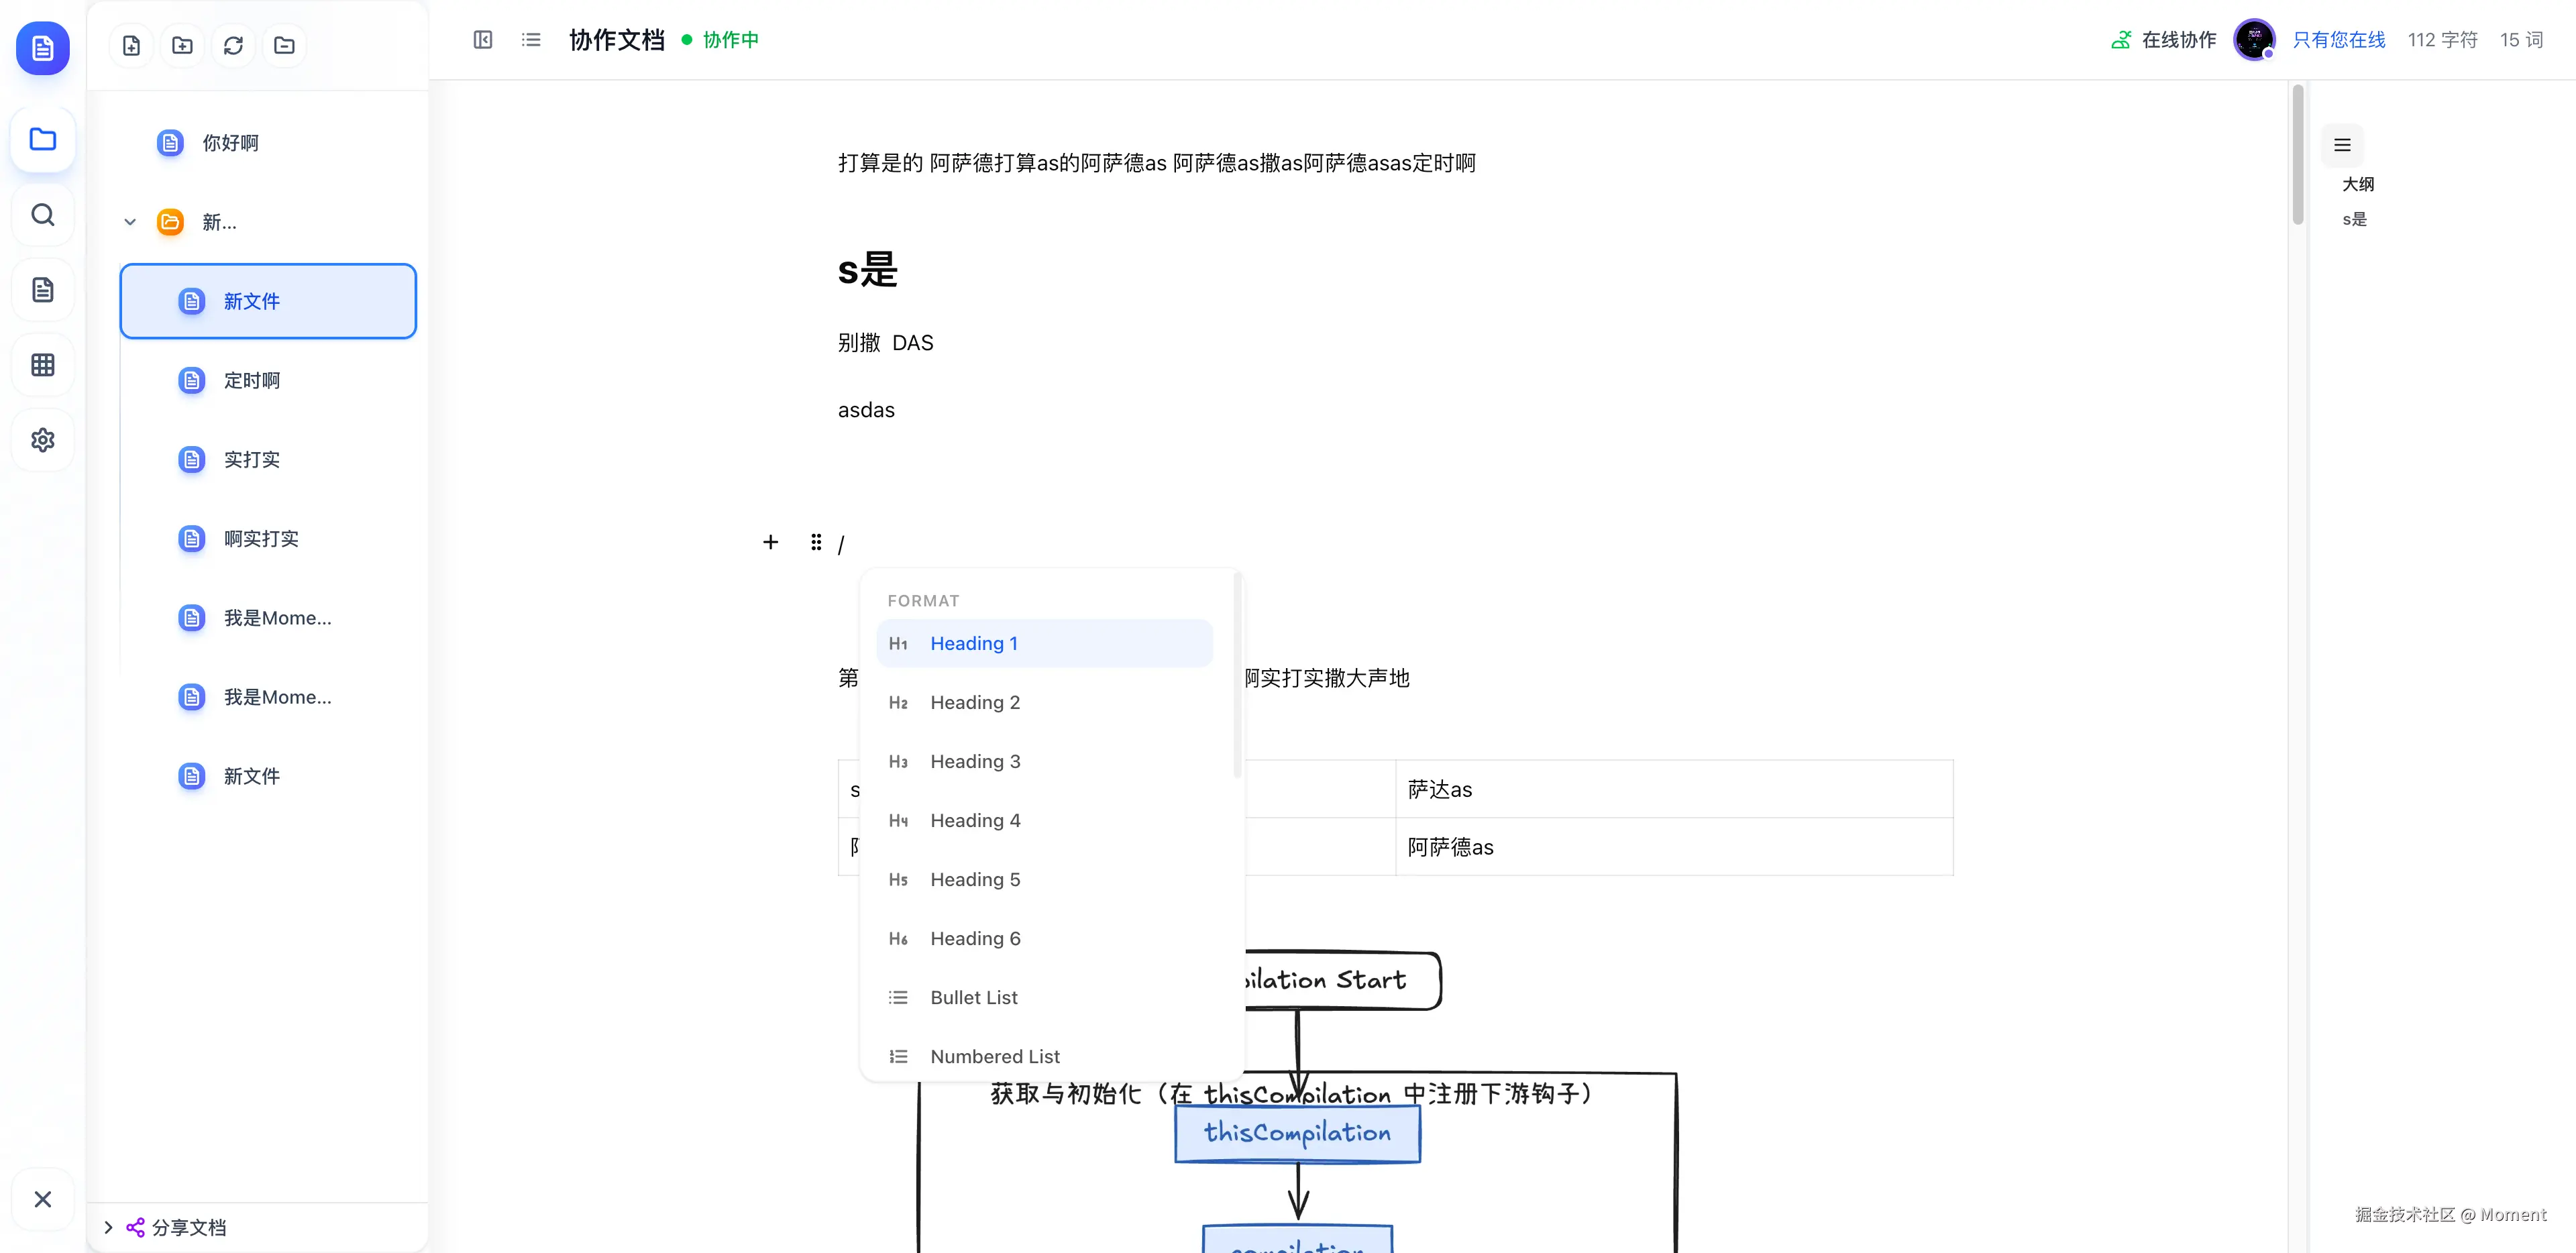The image size is (2576, 1253).
Task: Open the 定时啊 document in tree
Action: tap(252, 380)
